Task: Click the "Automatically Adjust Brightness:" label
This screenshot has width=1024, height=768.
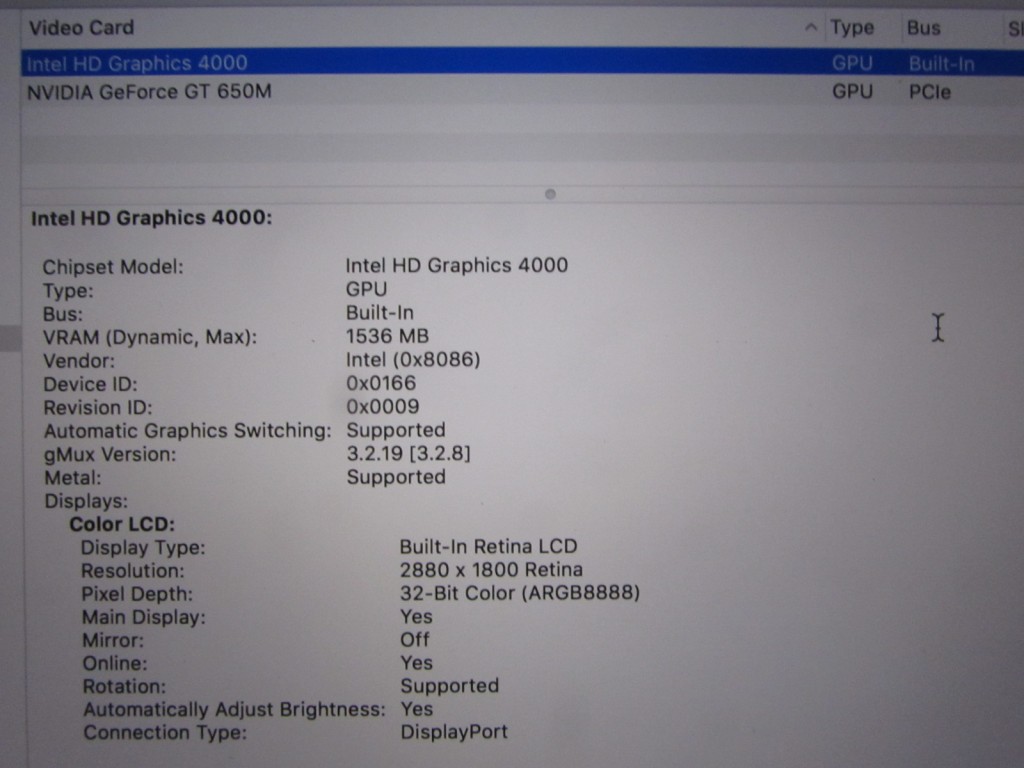Action: 234,710
